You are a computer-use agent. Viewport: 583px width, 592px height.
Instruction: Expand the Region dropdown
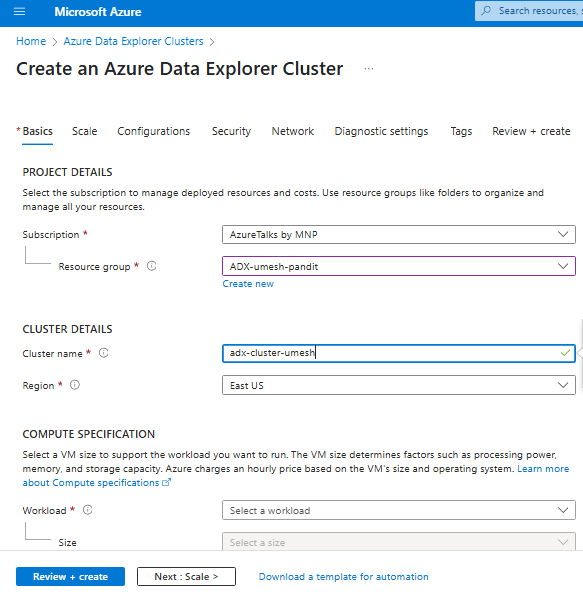coord(399,385)
